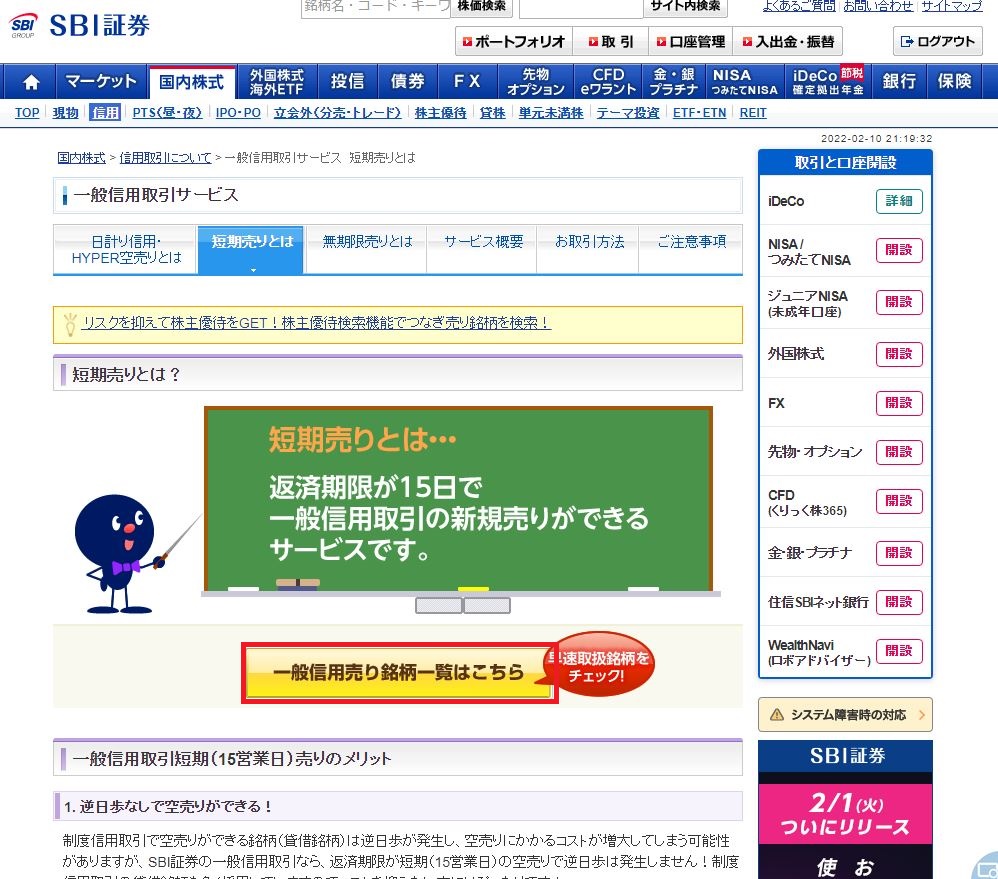Click 一般信用売り銘柄一覧はこちら button
Viewport: 998px width, 879px height.
pyautogui.click(x=400, y=673)
